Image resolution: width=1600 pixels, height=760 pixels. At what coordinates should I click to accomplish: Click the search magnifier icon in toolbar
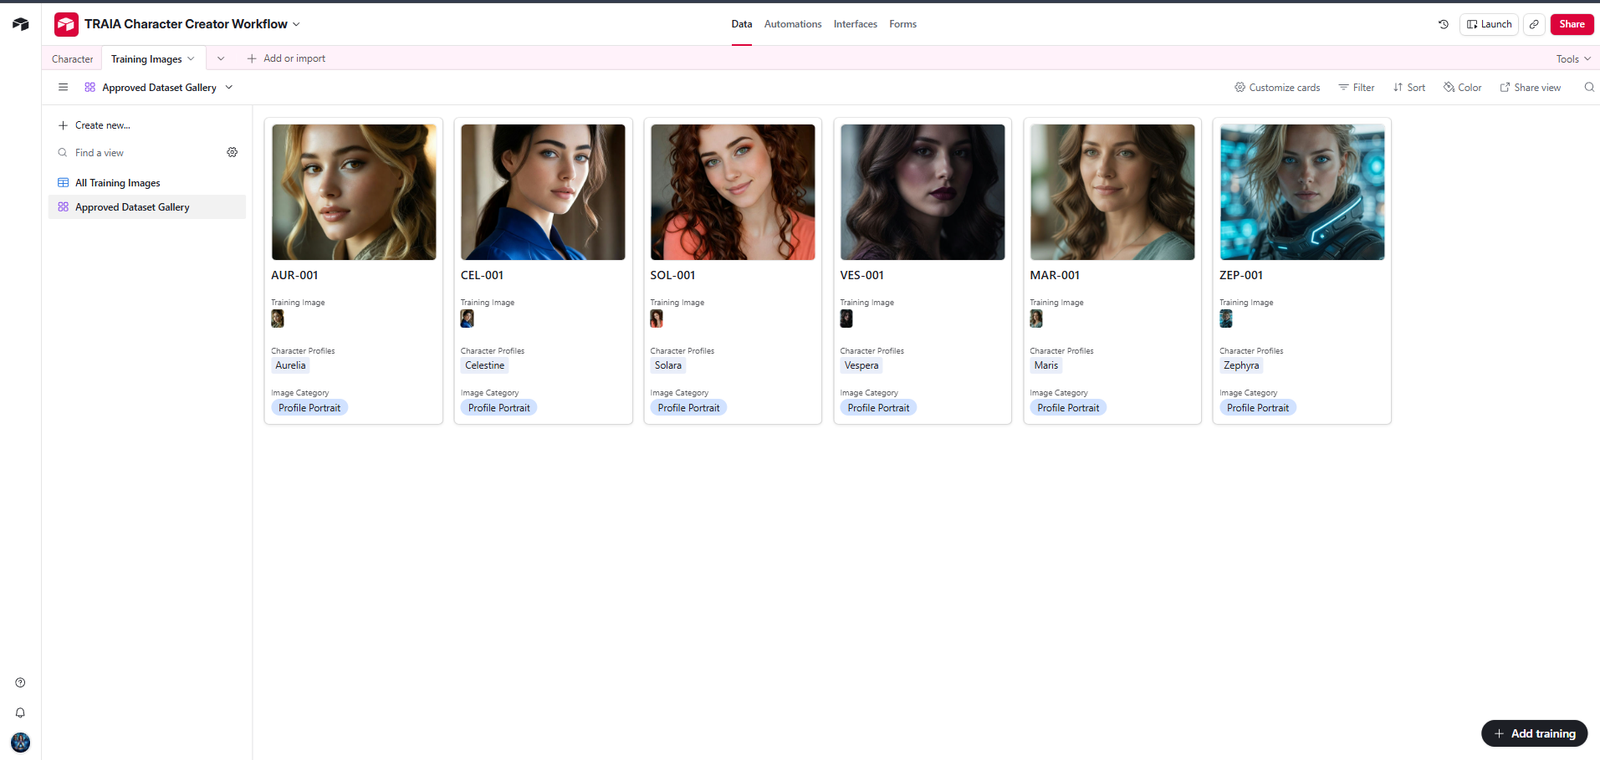pyautogui.click(x=1589, y=87)
